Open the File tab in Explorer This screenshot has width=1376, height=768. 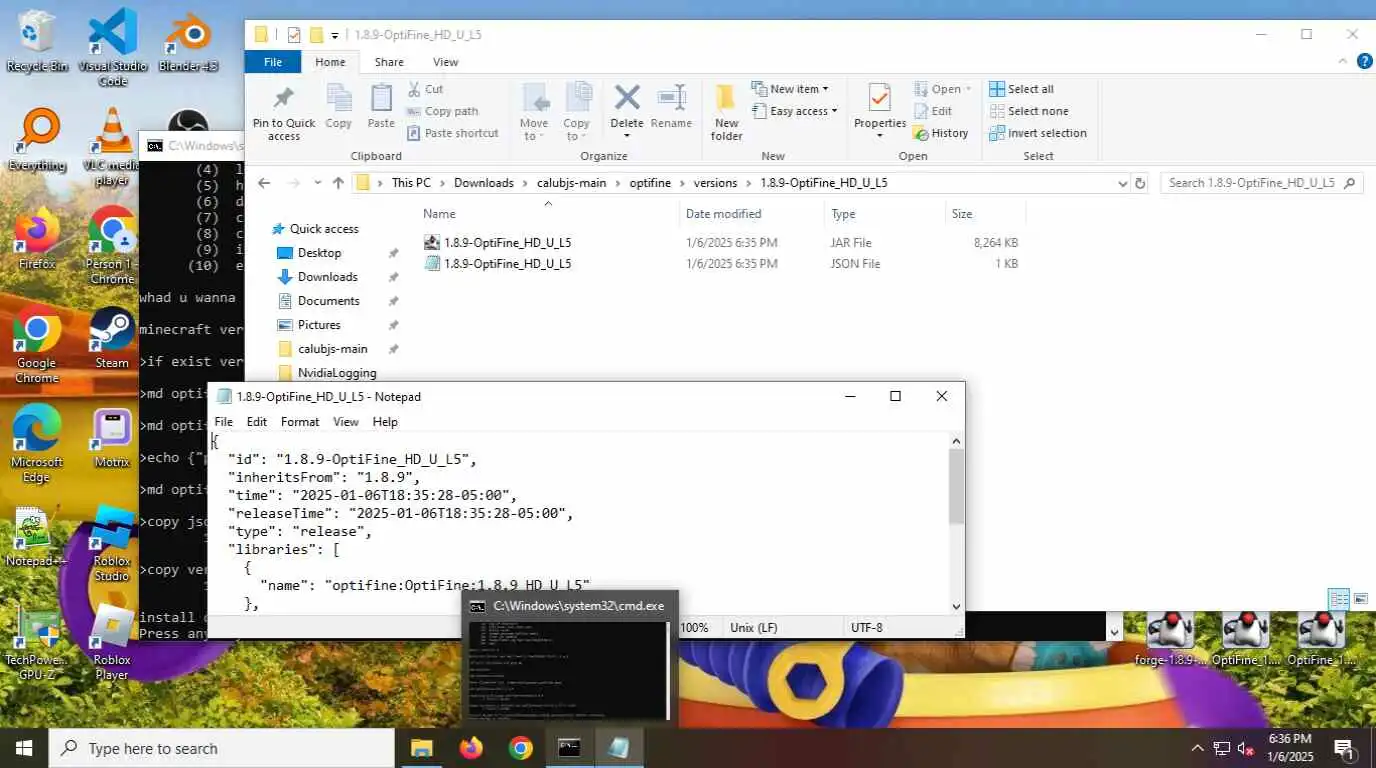pos(273,62)
